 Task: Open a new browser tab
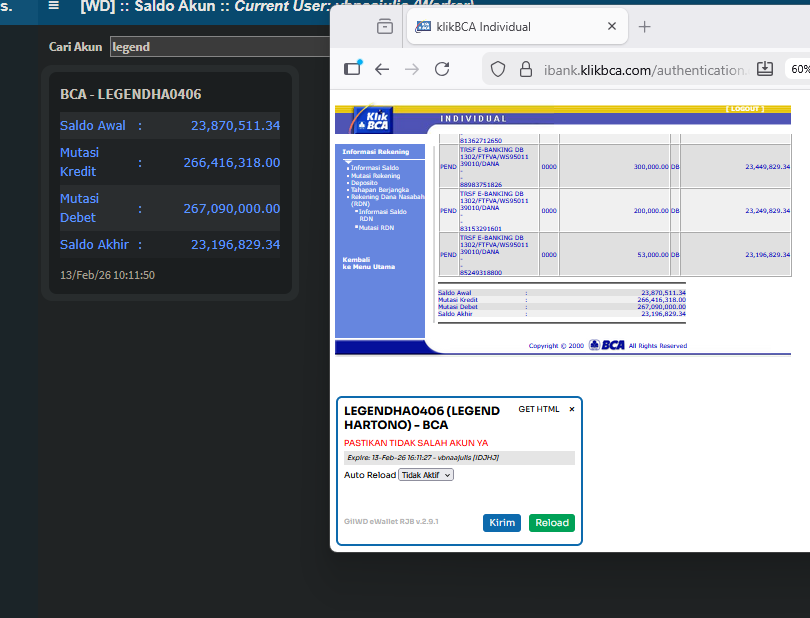click(644, 26)
